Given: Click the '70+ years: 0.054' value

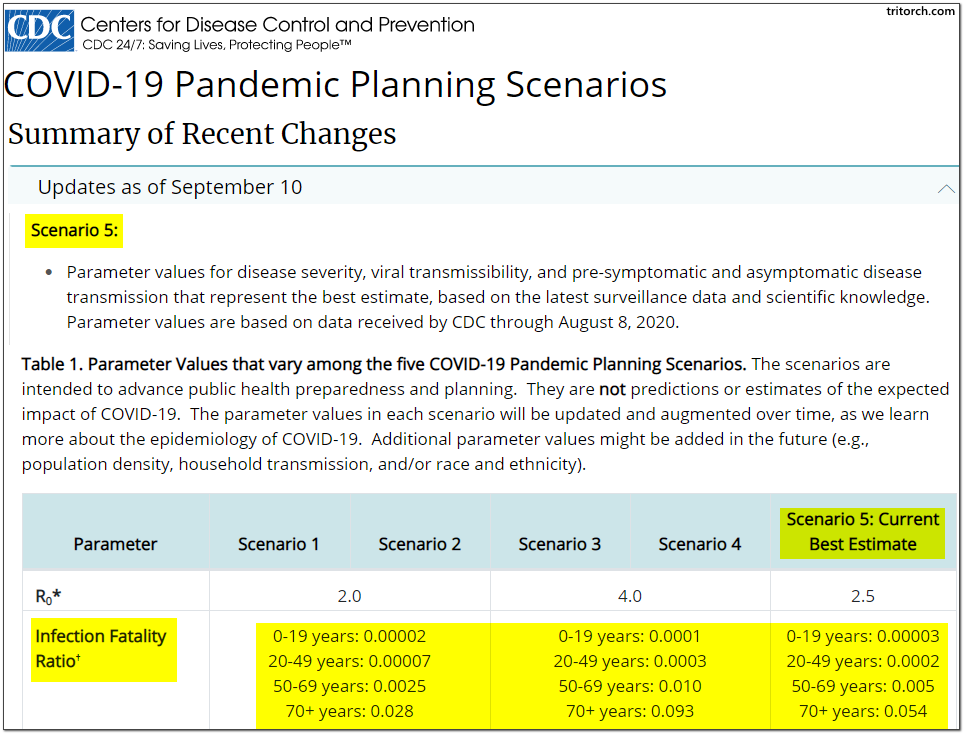Looking at the screenshot, I should click(x=862, y=711).
